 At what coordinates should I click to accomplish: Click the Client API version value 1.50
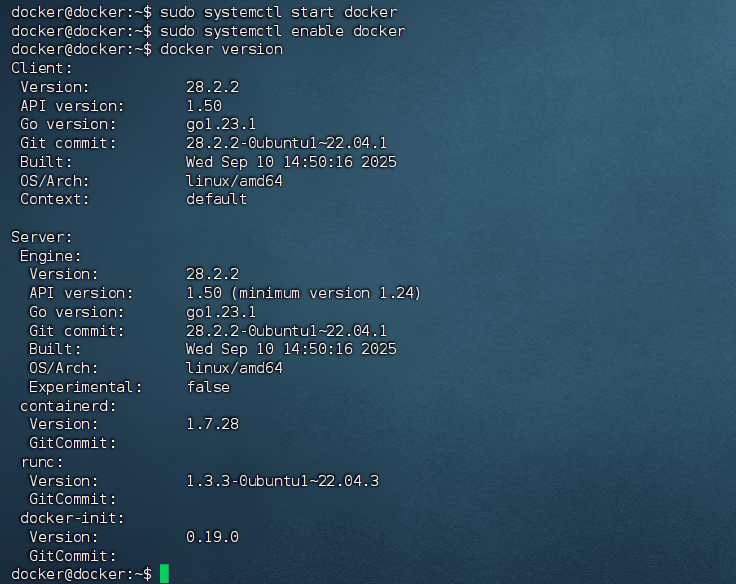pyautogui.click(x=204, y=106)
